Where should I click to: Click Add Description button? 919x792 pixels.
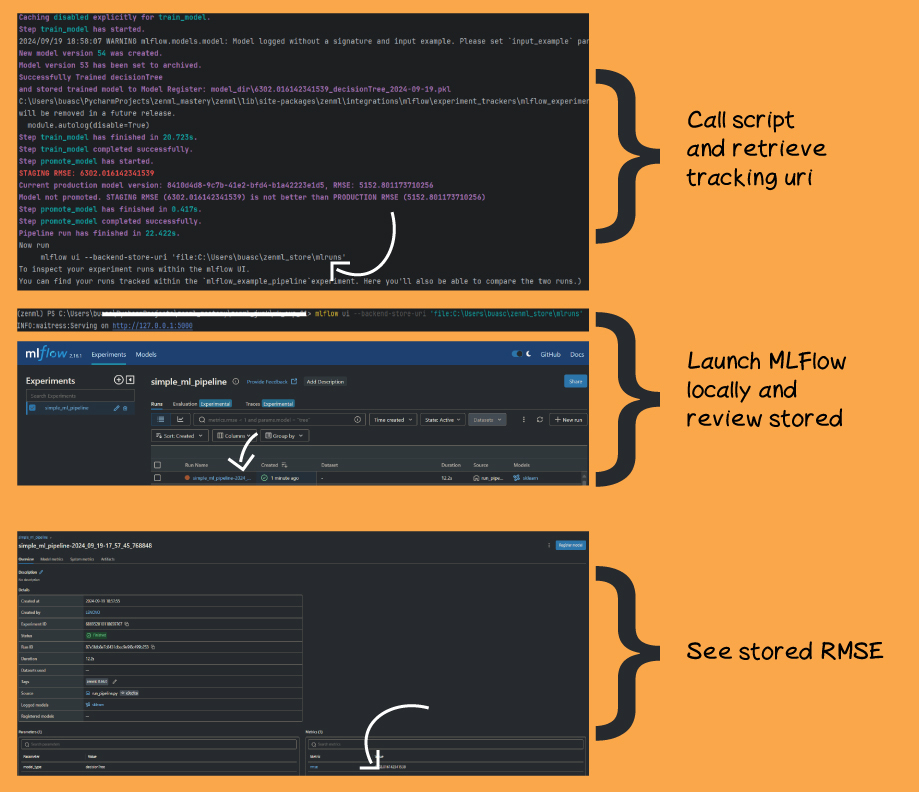coord(325,382)
